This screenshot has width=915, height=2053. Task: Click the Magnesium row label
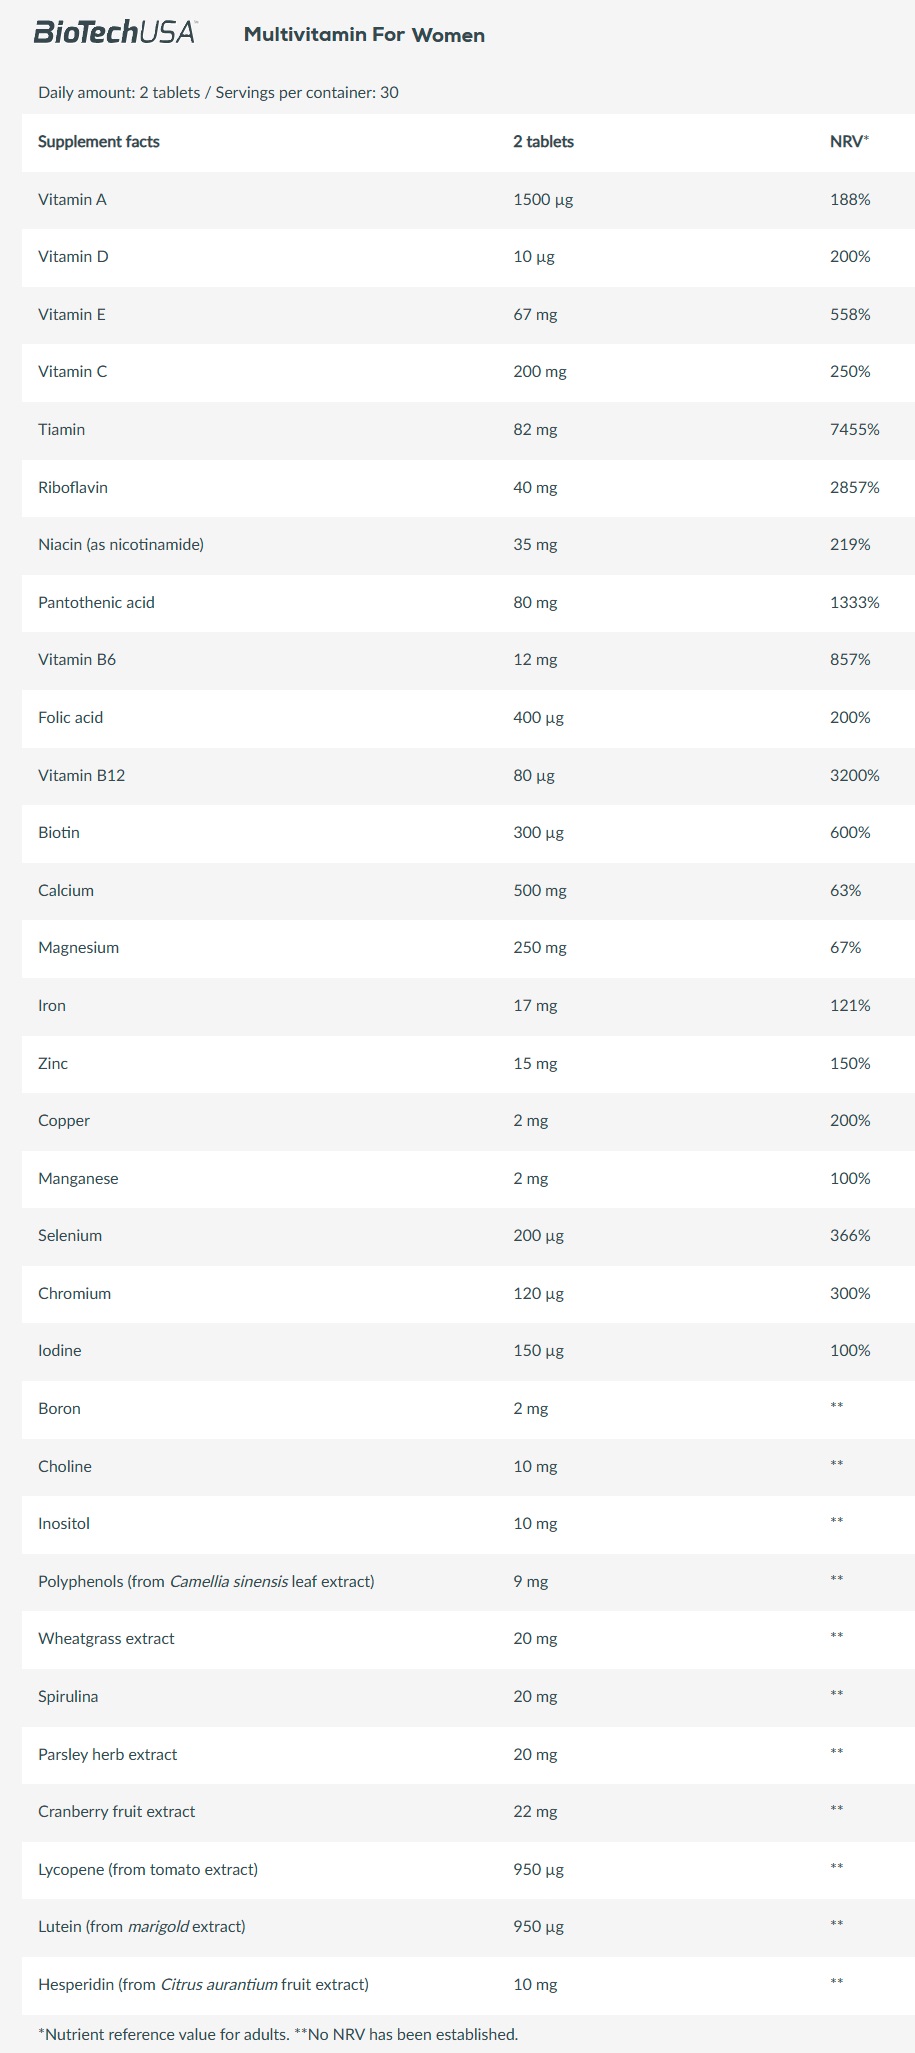78,948
